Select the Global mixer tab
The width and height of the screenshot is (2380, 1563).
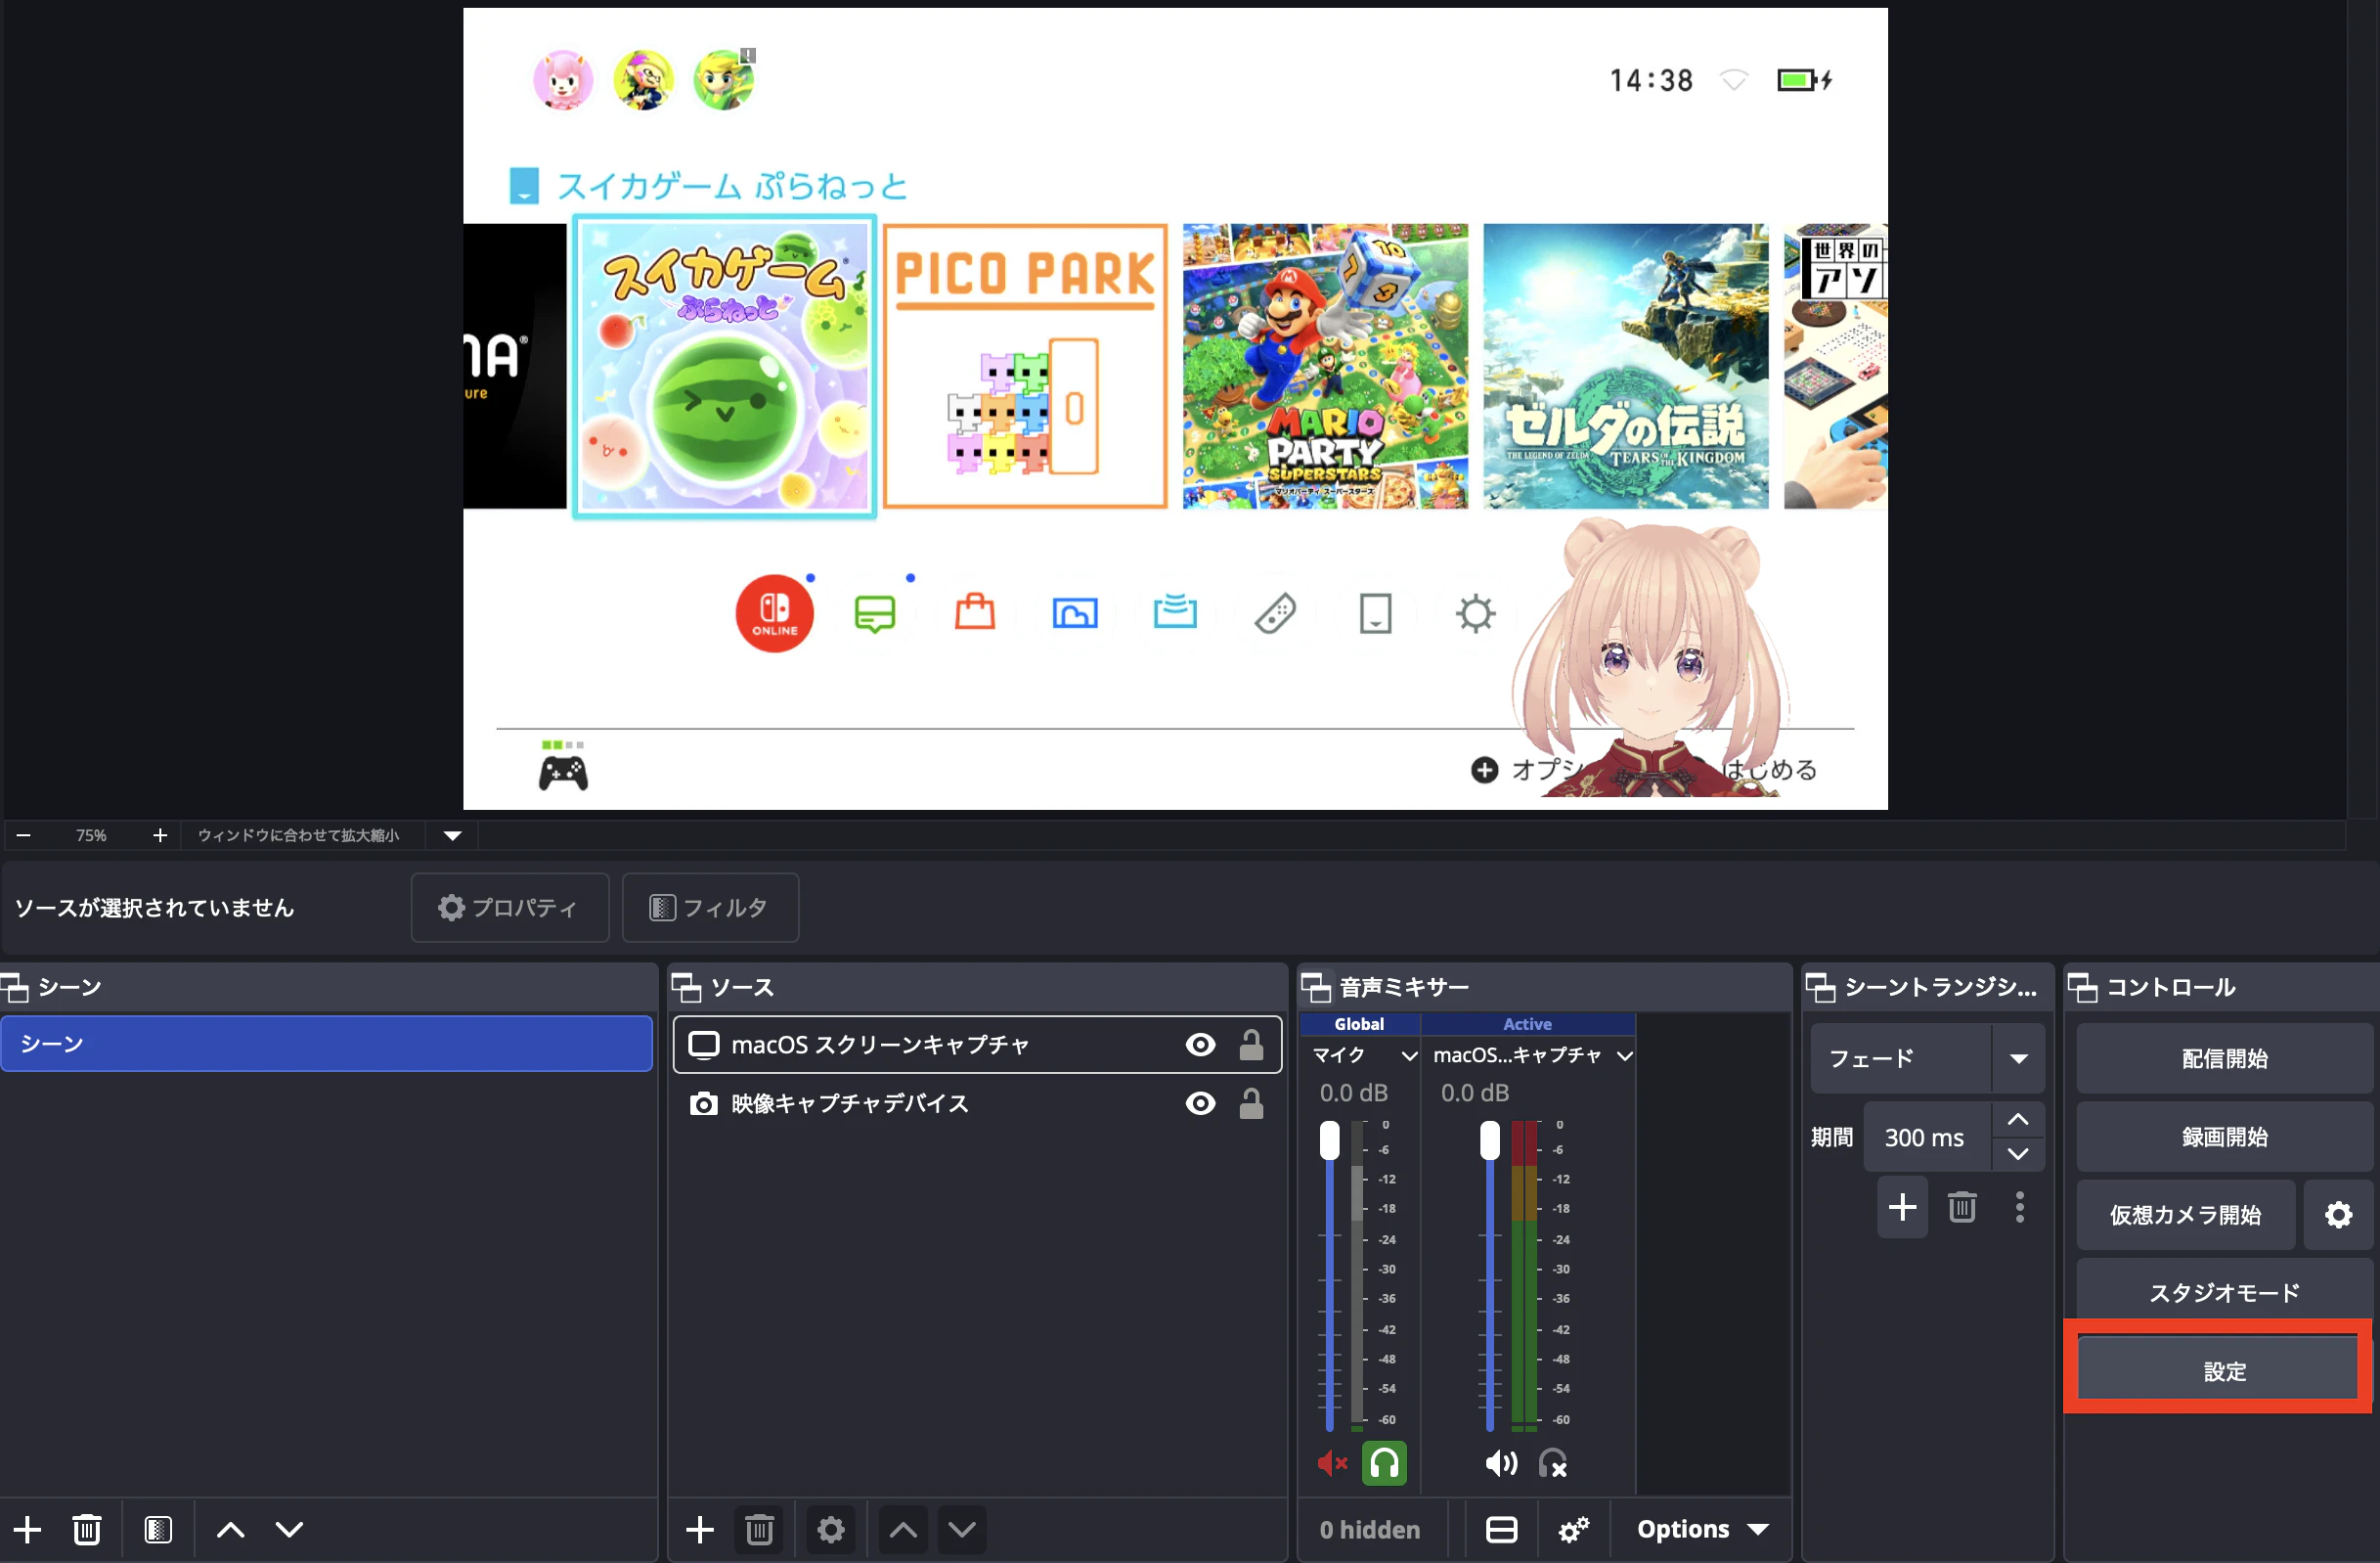coord(1359,1024)
